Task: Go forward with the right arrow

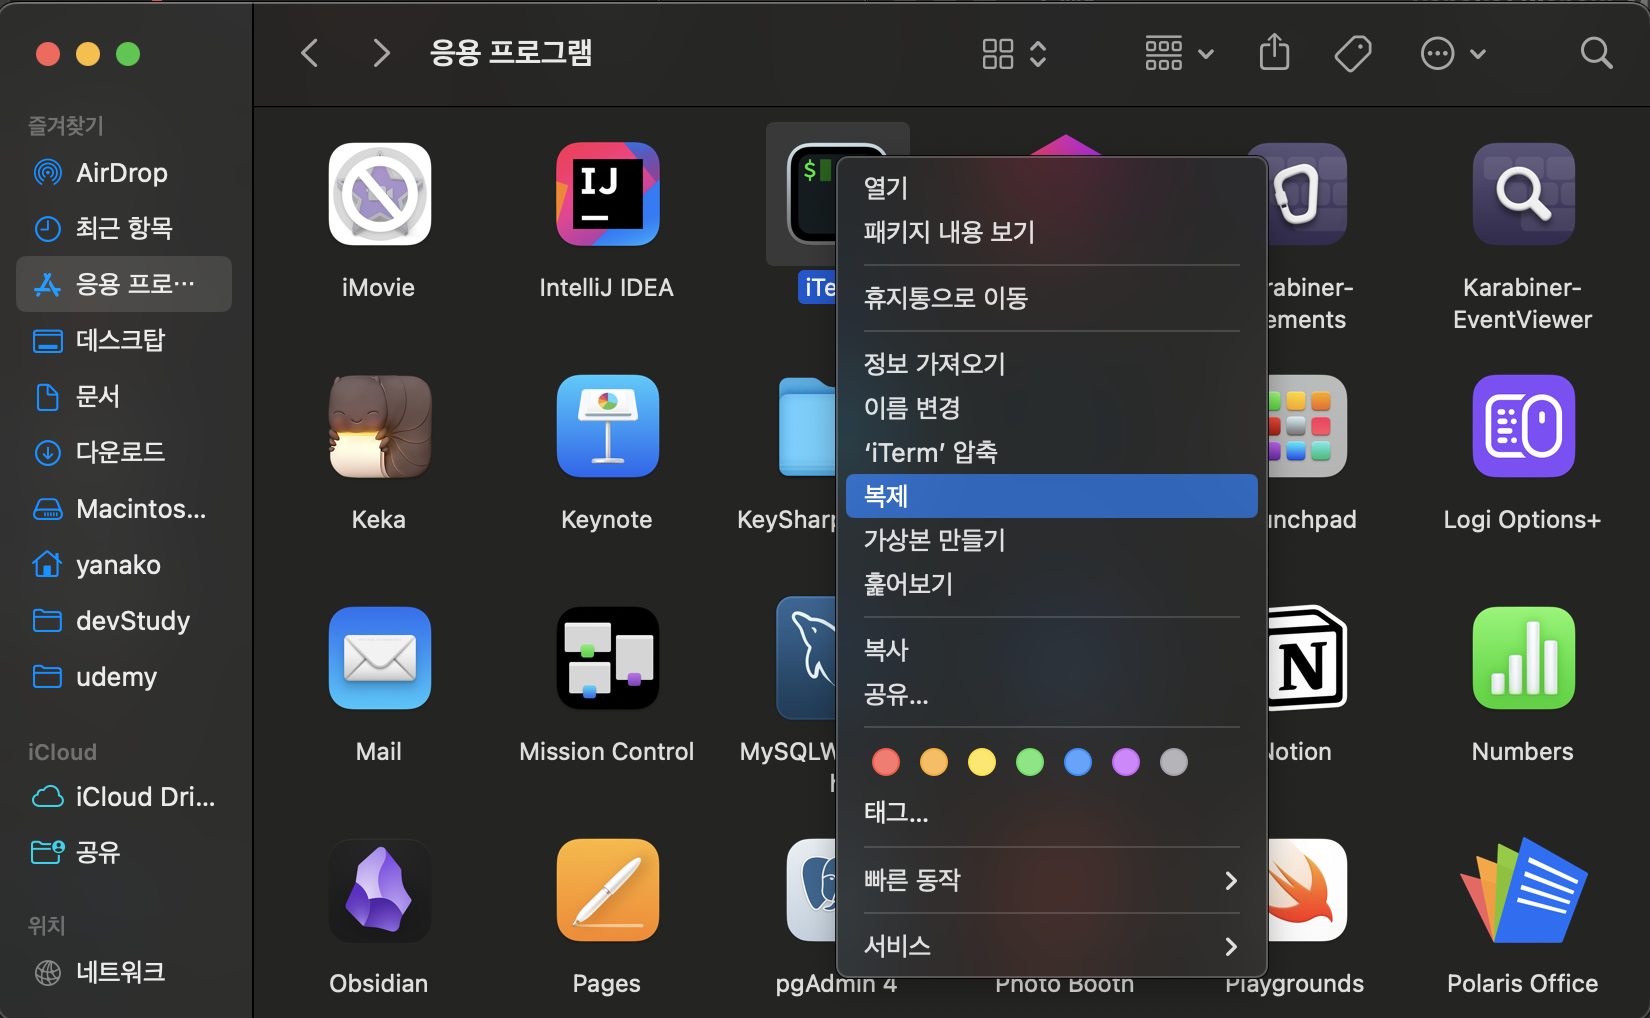Action: click(381, 53)
